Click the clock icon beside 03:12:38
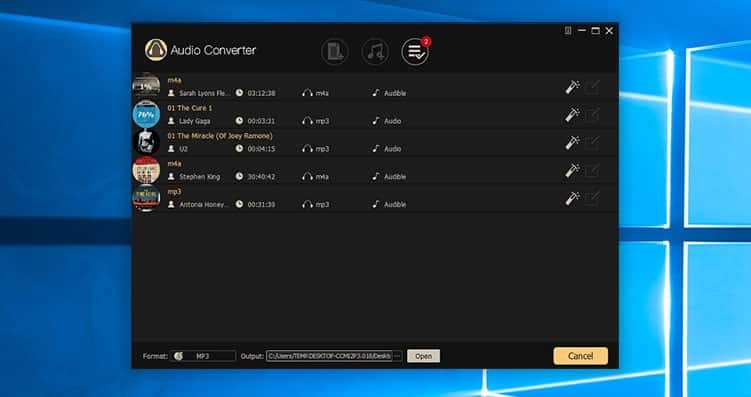The height and width of the screenshot is (397, 751). [x=239, y=93]
